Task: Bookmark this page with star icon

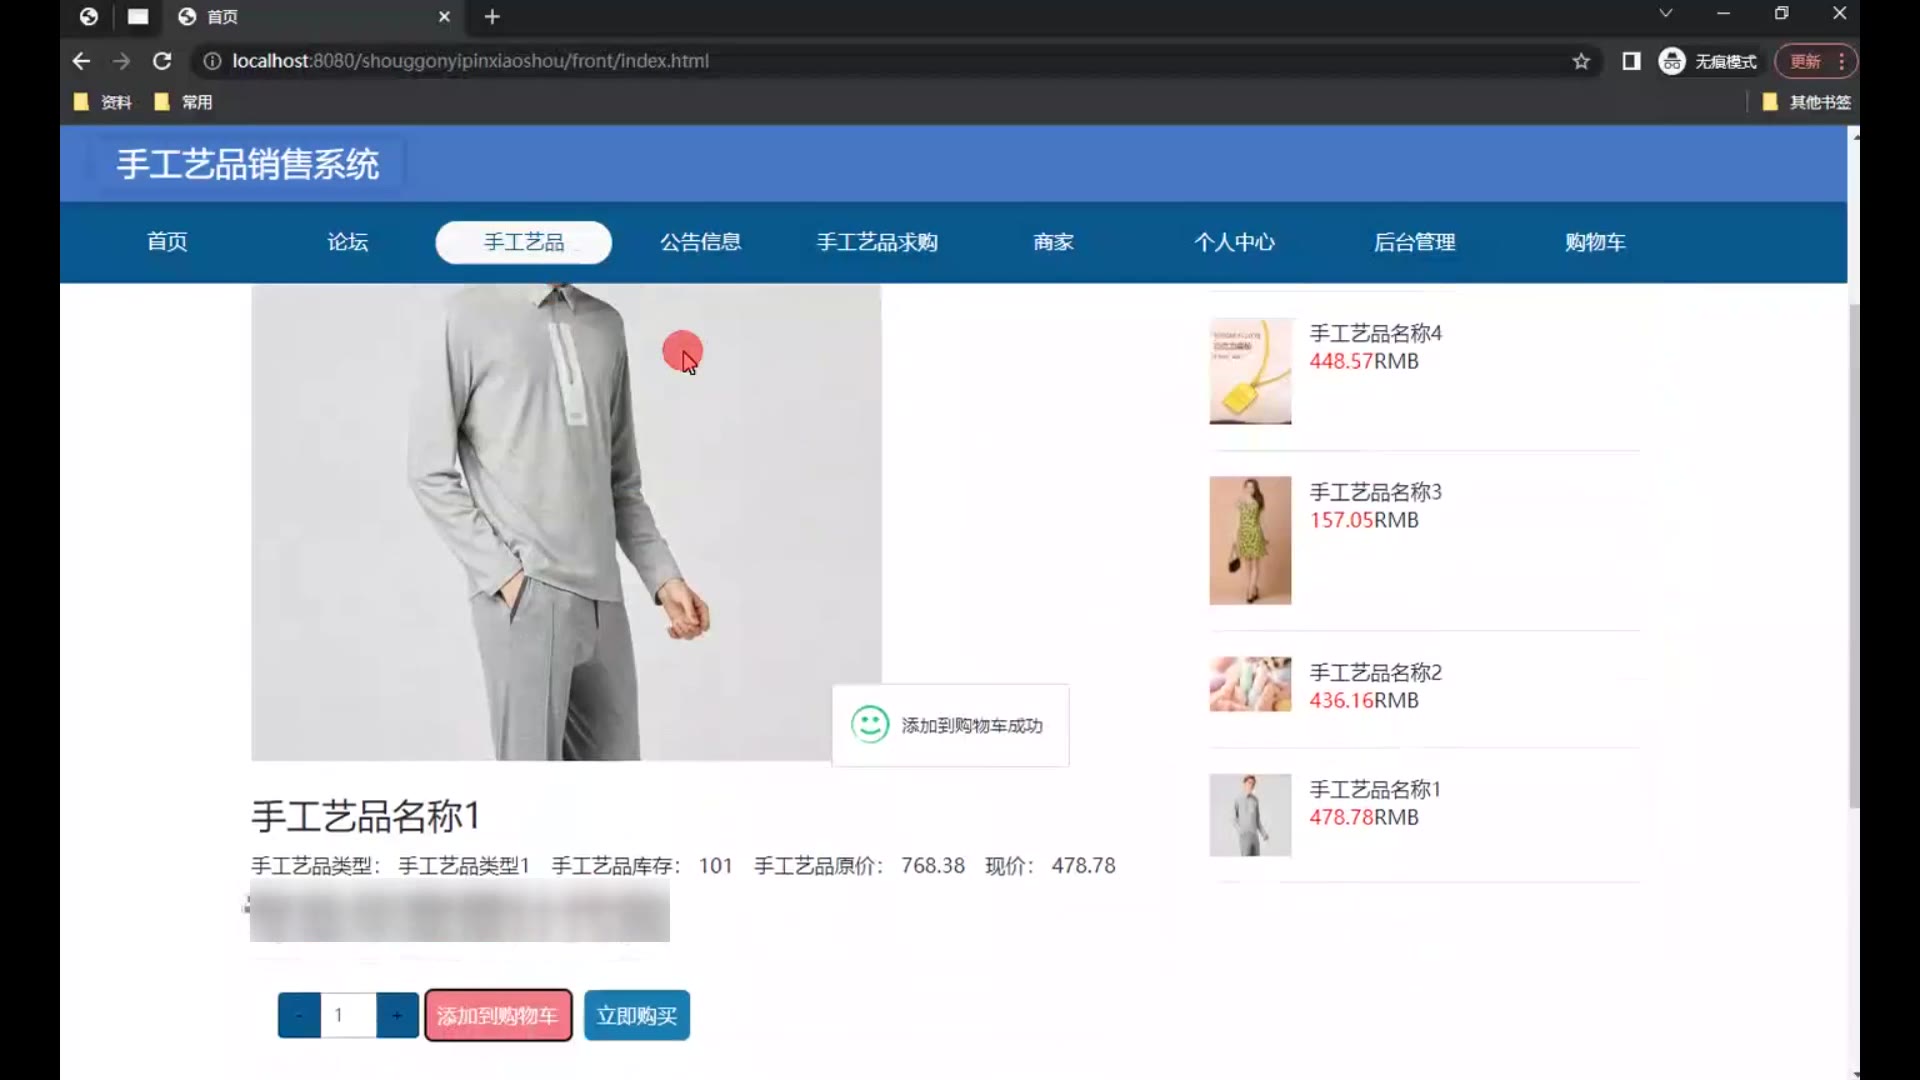Action: click(x=1581, y=61)
